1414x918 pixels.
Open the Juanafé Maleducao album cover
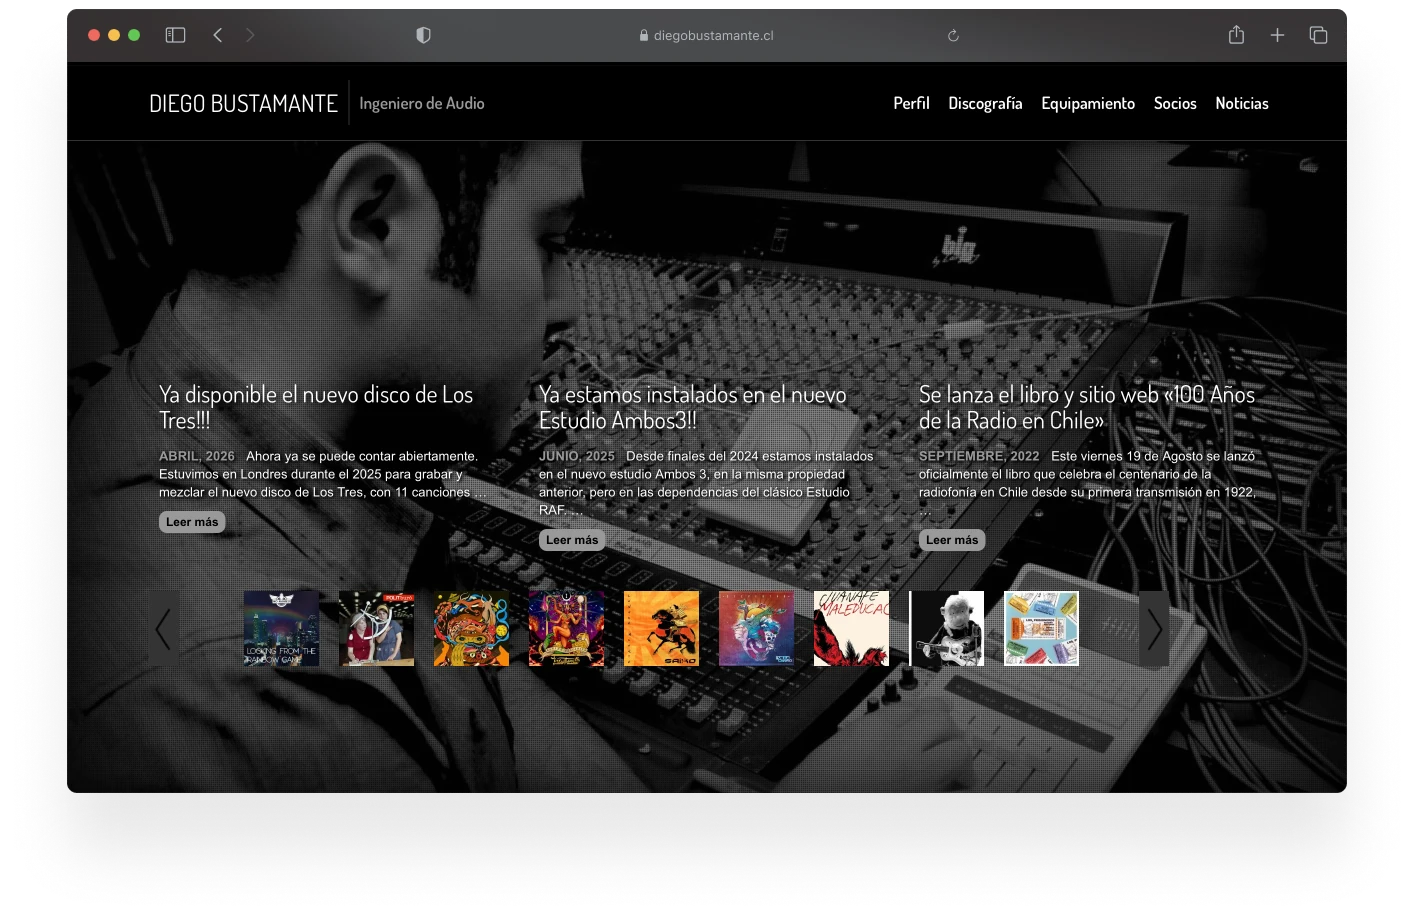pyautogui.click(x=851, y=628)
